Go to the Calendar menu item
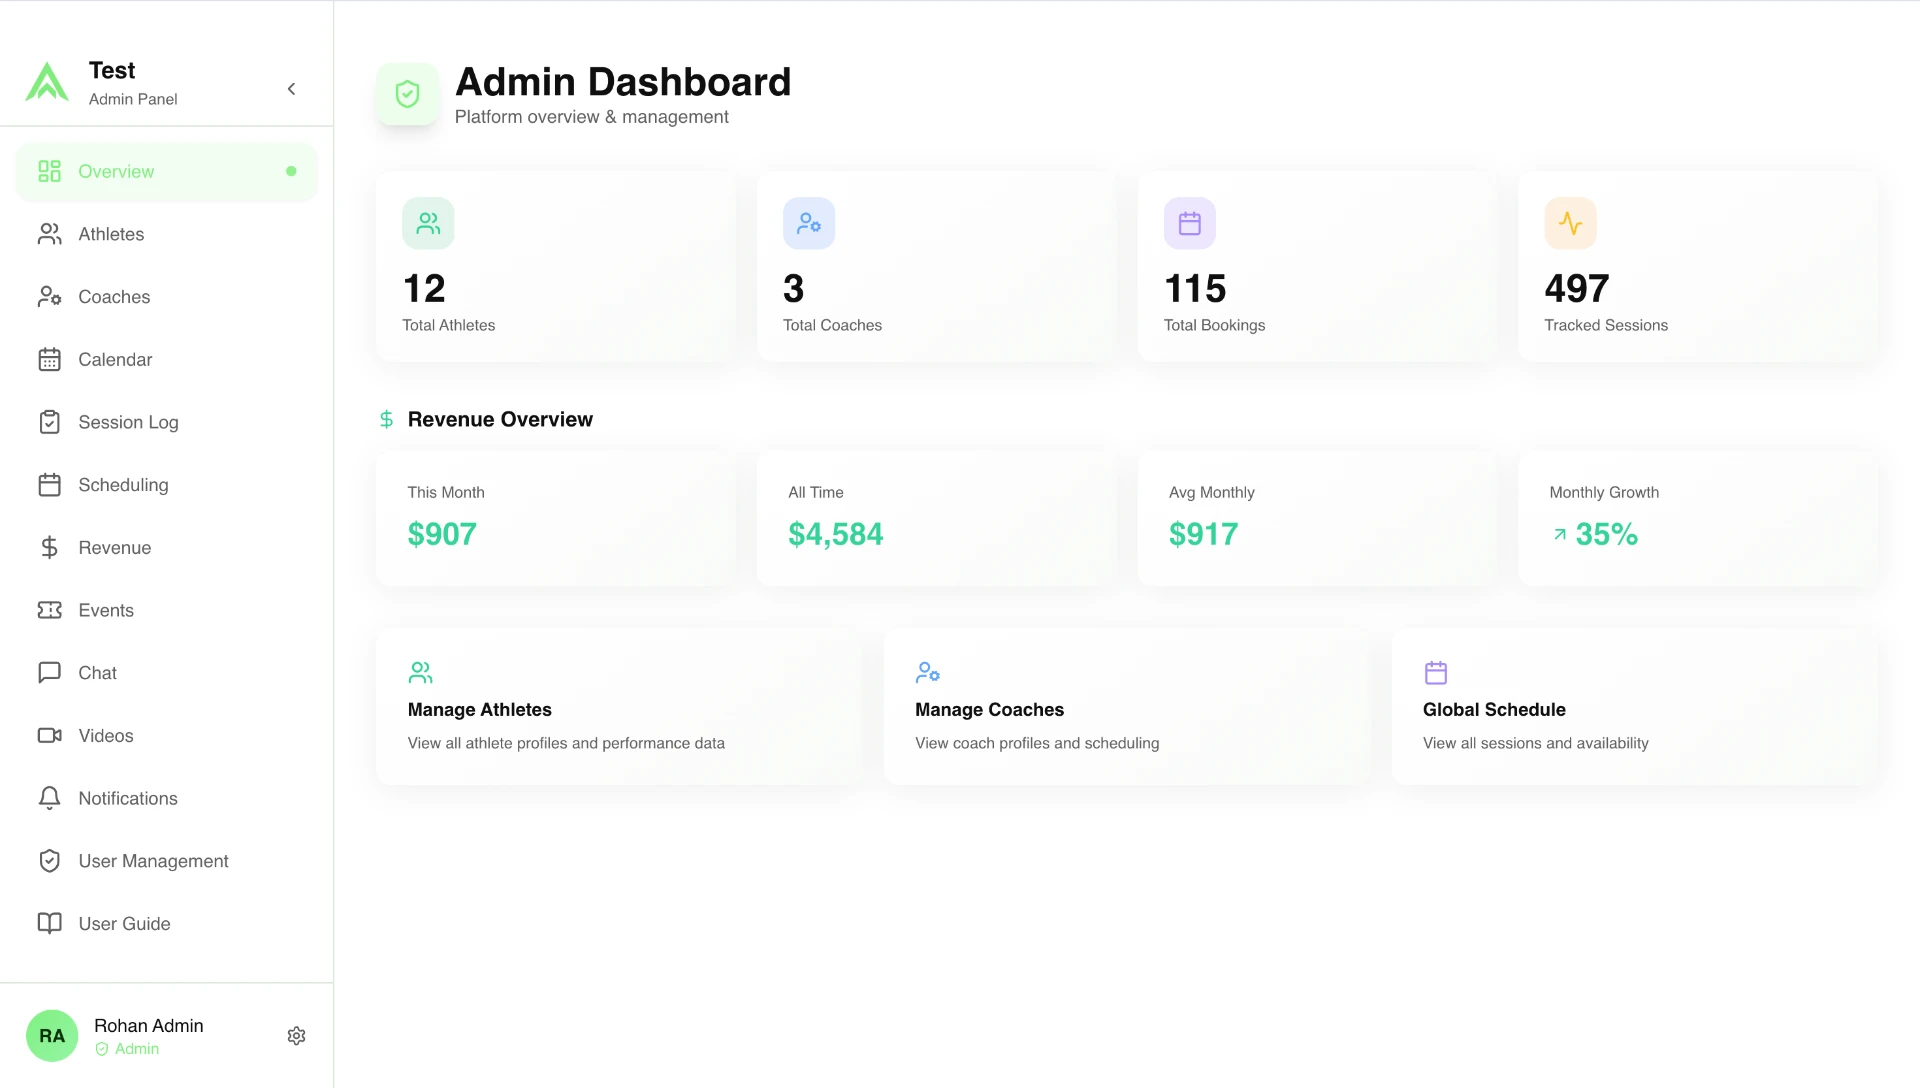Screen dimensions: 1920x1088 (x=167, y=360)
